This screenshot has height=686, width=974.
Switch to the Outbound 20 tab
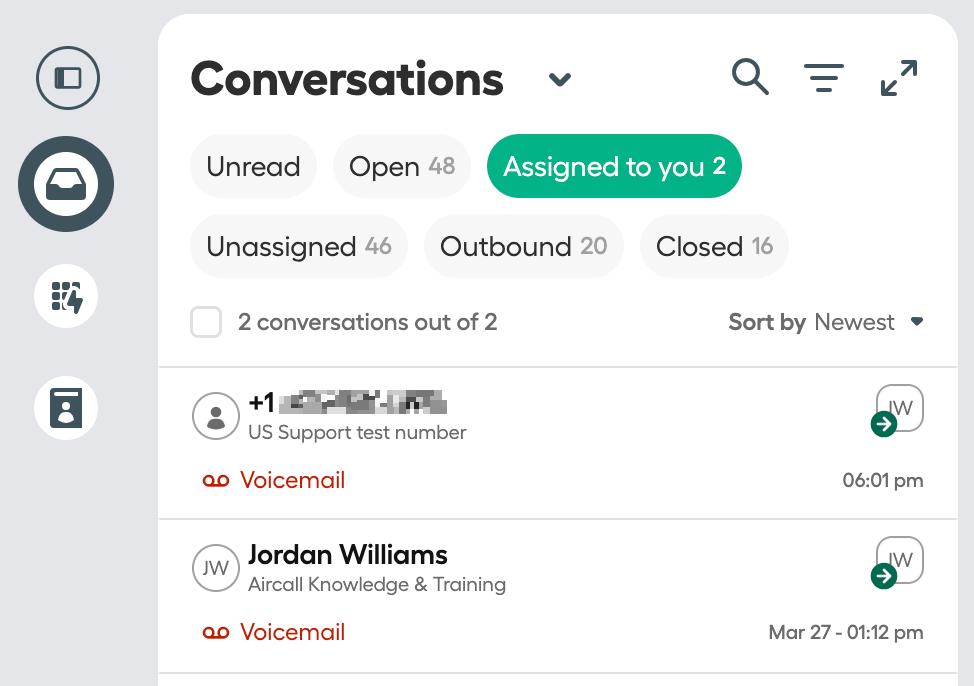pos(524,247)
